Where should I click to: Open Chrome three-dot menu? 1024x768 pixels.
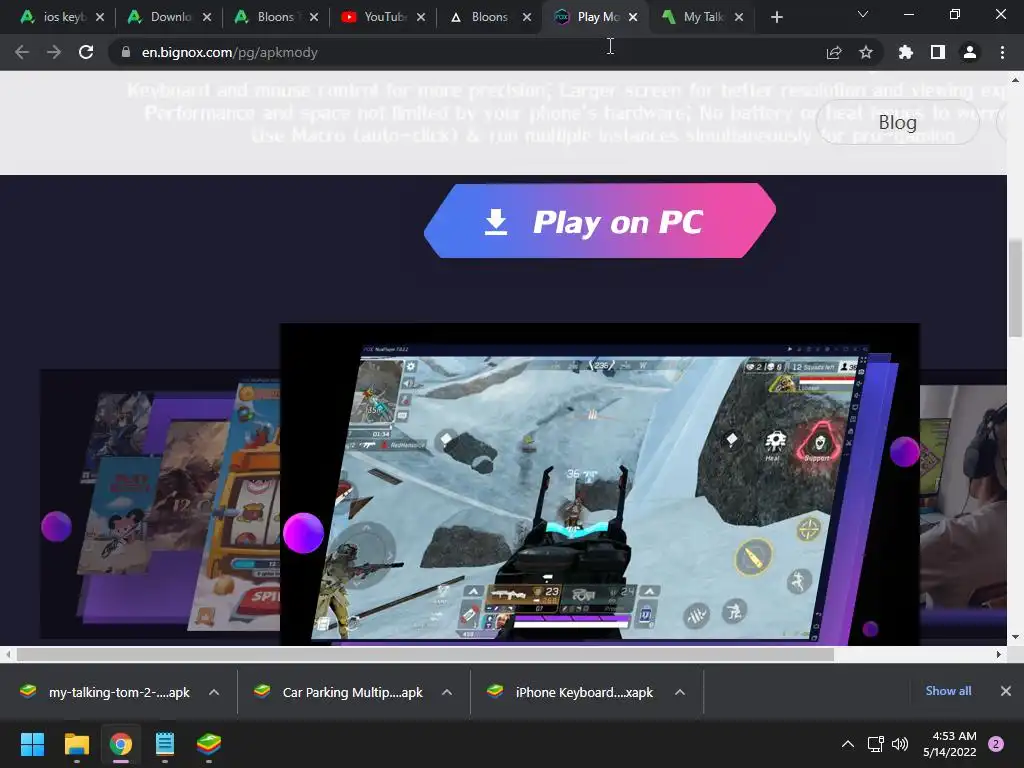point(1002,52)
